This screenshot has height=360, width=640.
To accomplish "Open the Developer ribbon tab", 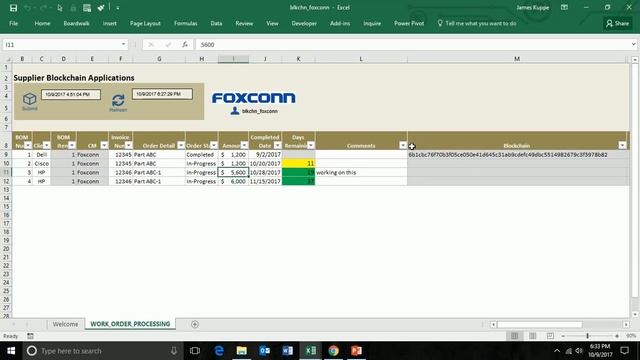I will 304,23.
